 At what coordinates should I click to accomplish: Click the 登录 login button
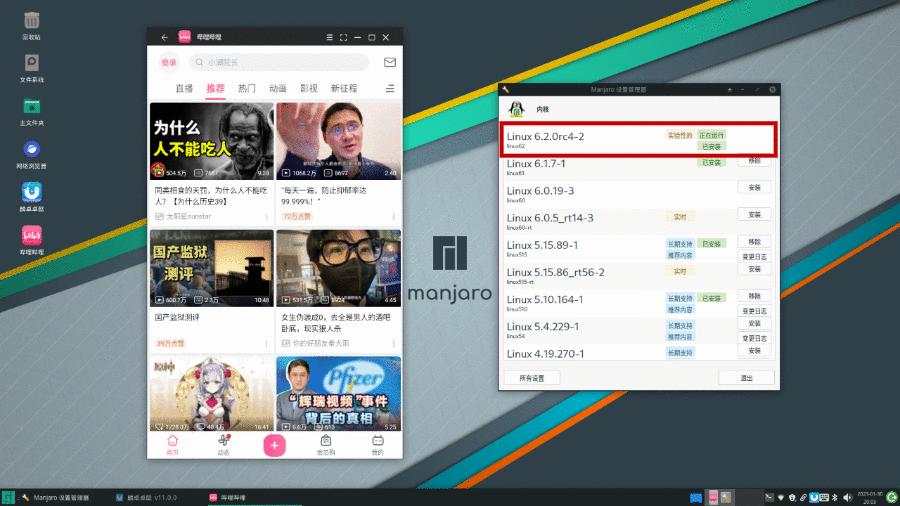point(169,62)
